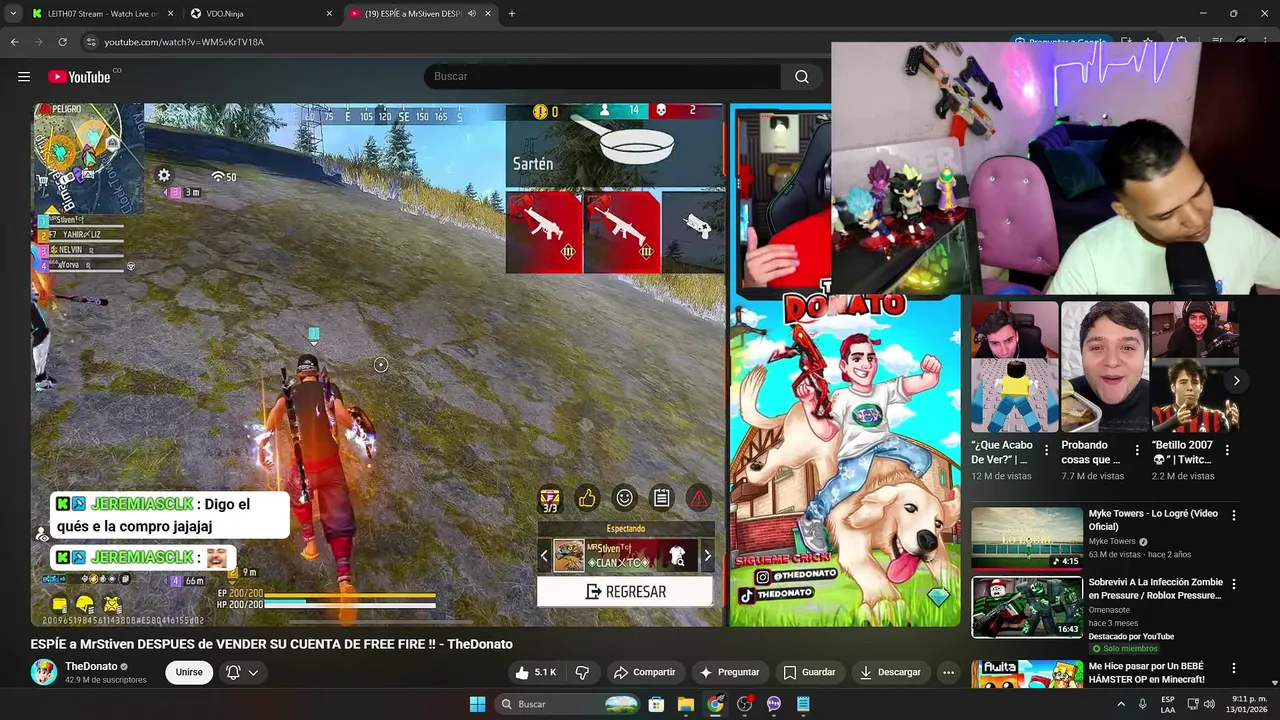This screenshot has width=1280, height=720.
Task: Go back with the browser back arrow
Action: point(14,42)
